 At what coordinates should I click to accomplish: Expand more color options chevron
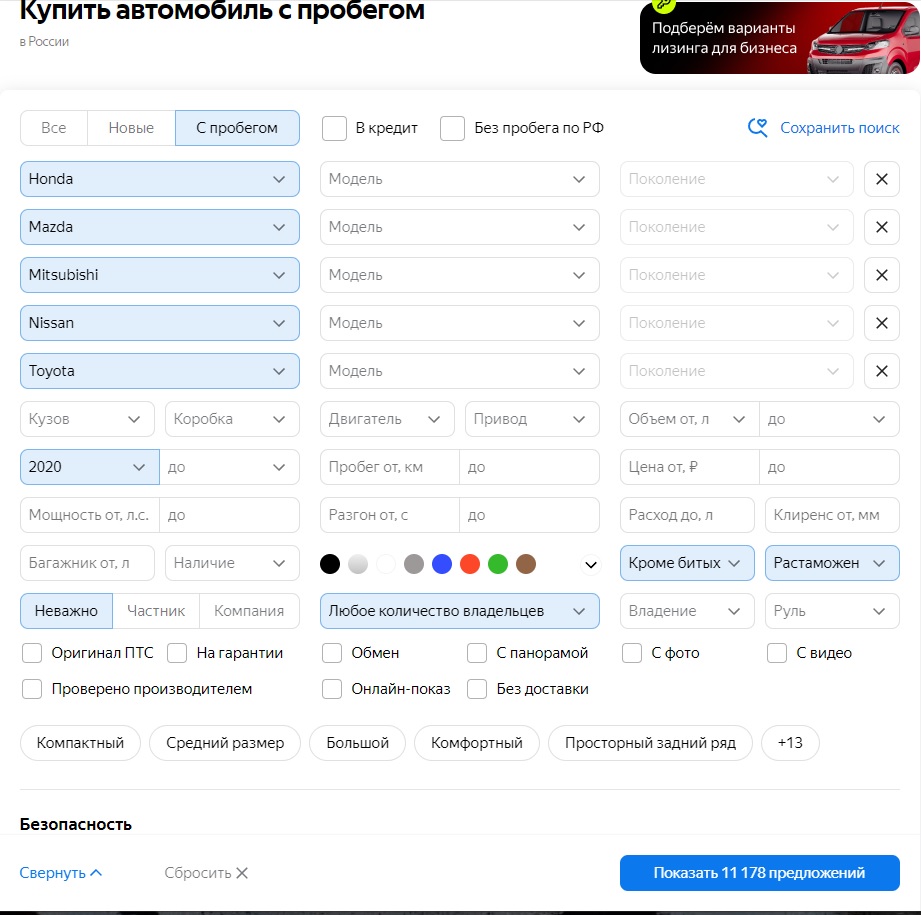tap(590, 564)
